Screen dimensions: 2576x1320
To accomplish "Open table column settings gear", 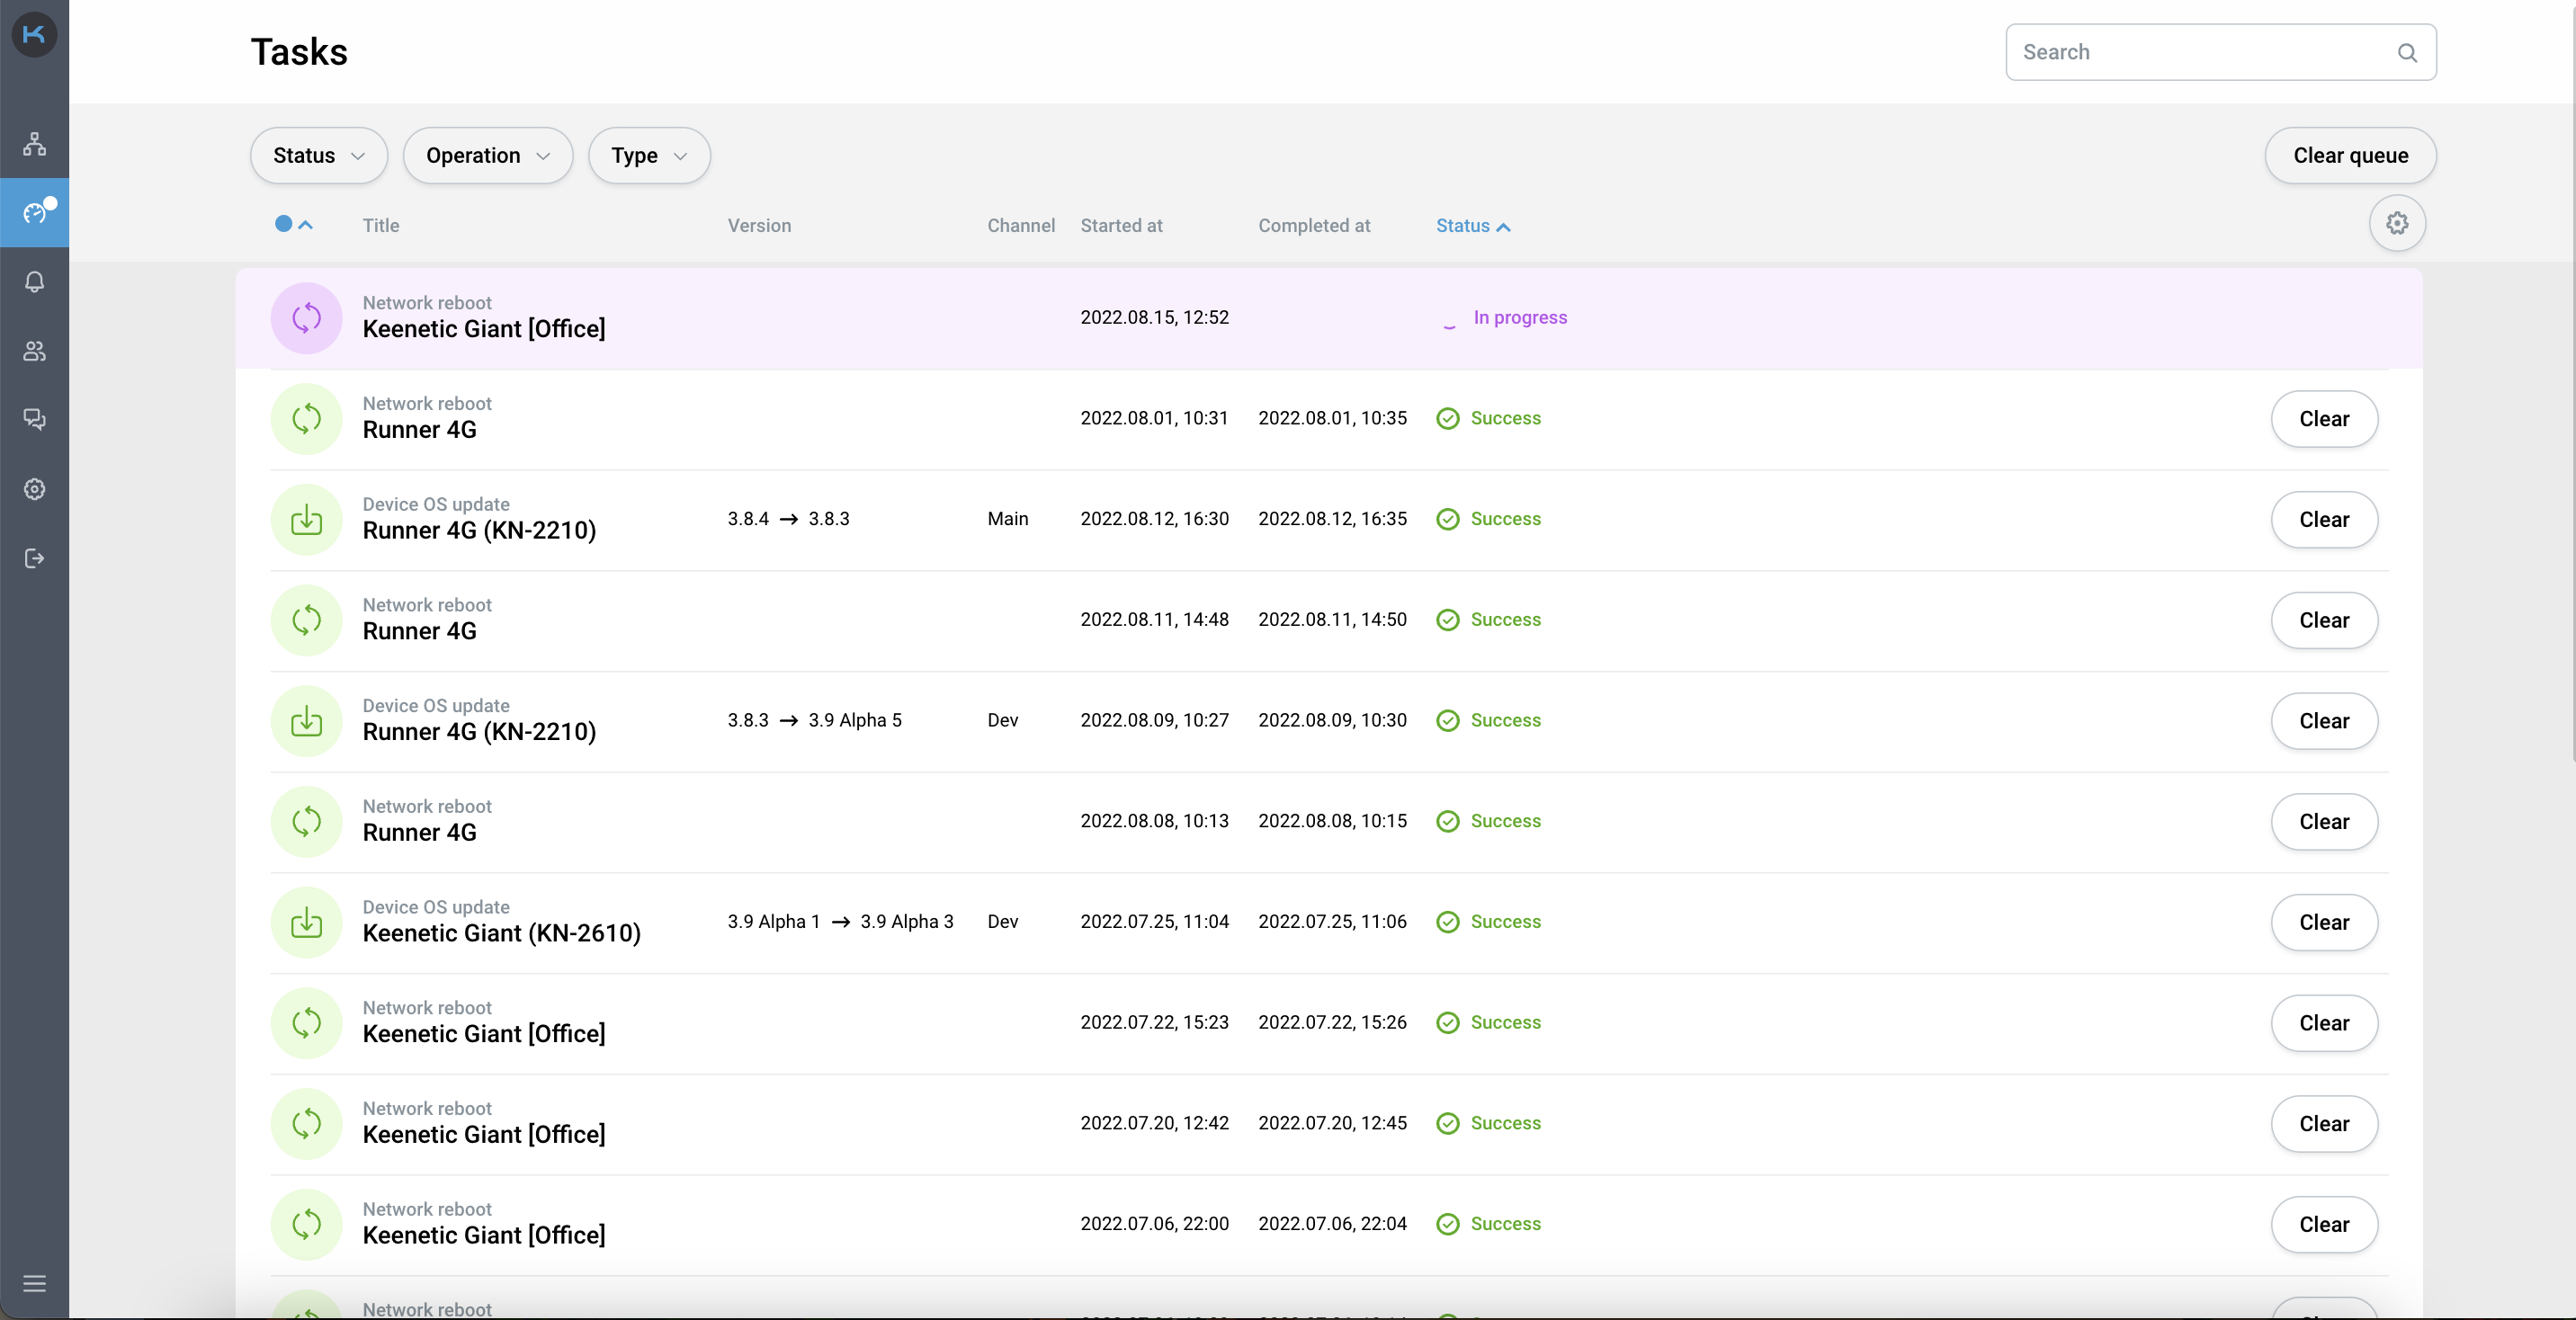I will (2397, 223).
